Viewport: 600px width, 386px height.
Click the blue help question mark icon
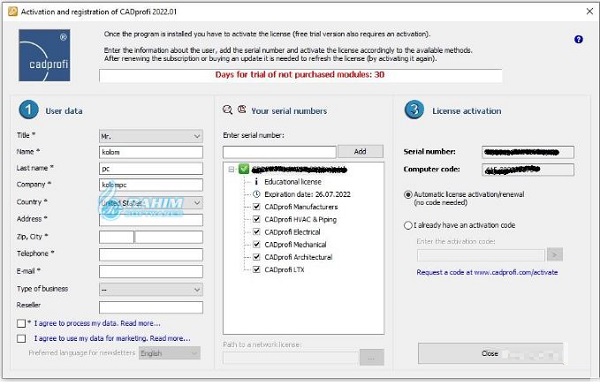[x=578, y=39]
